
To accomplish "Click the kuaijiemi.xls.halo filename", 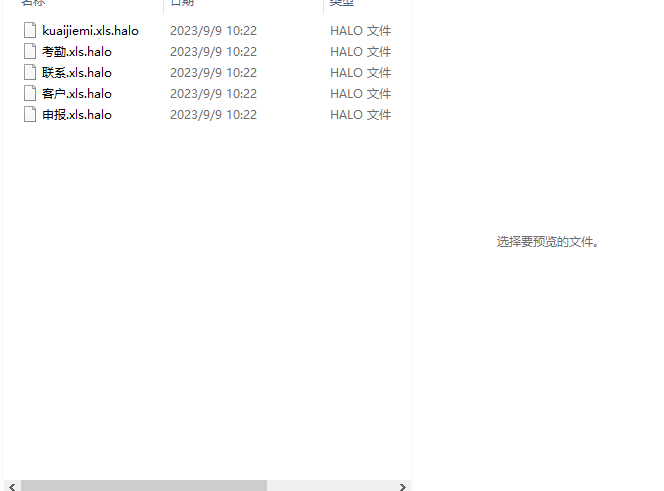I will pyautogui.click(x=90, y=31).
